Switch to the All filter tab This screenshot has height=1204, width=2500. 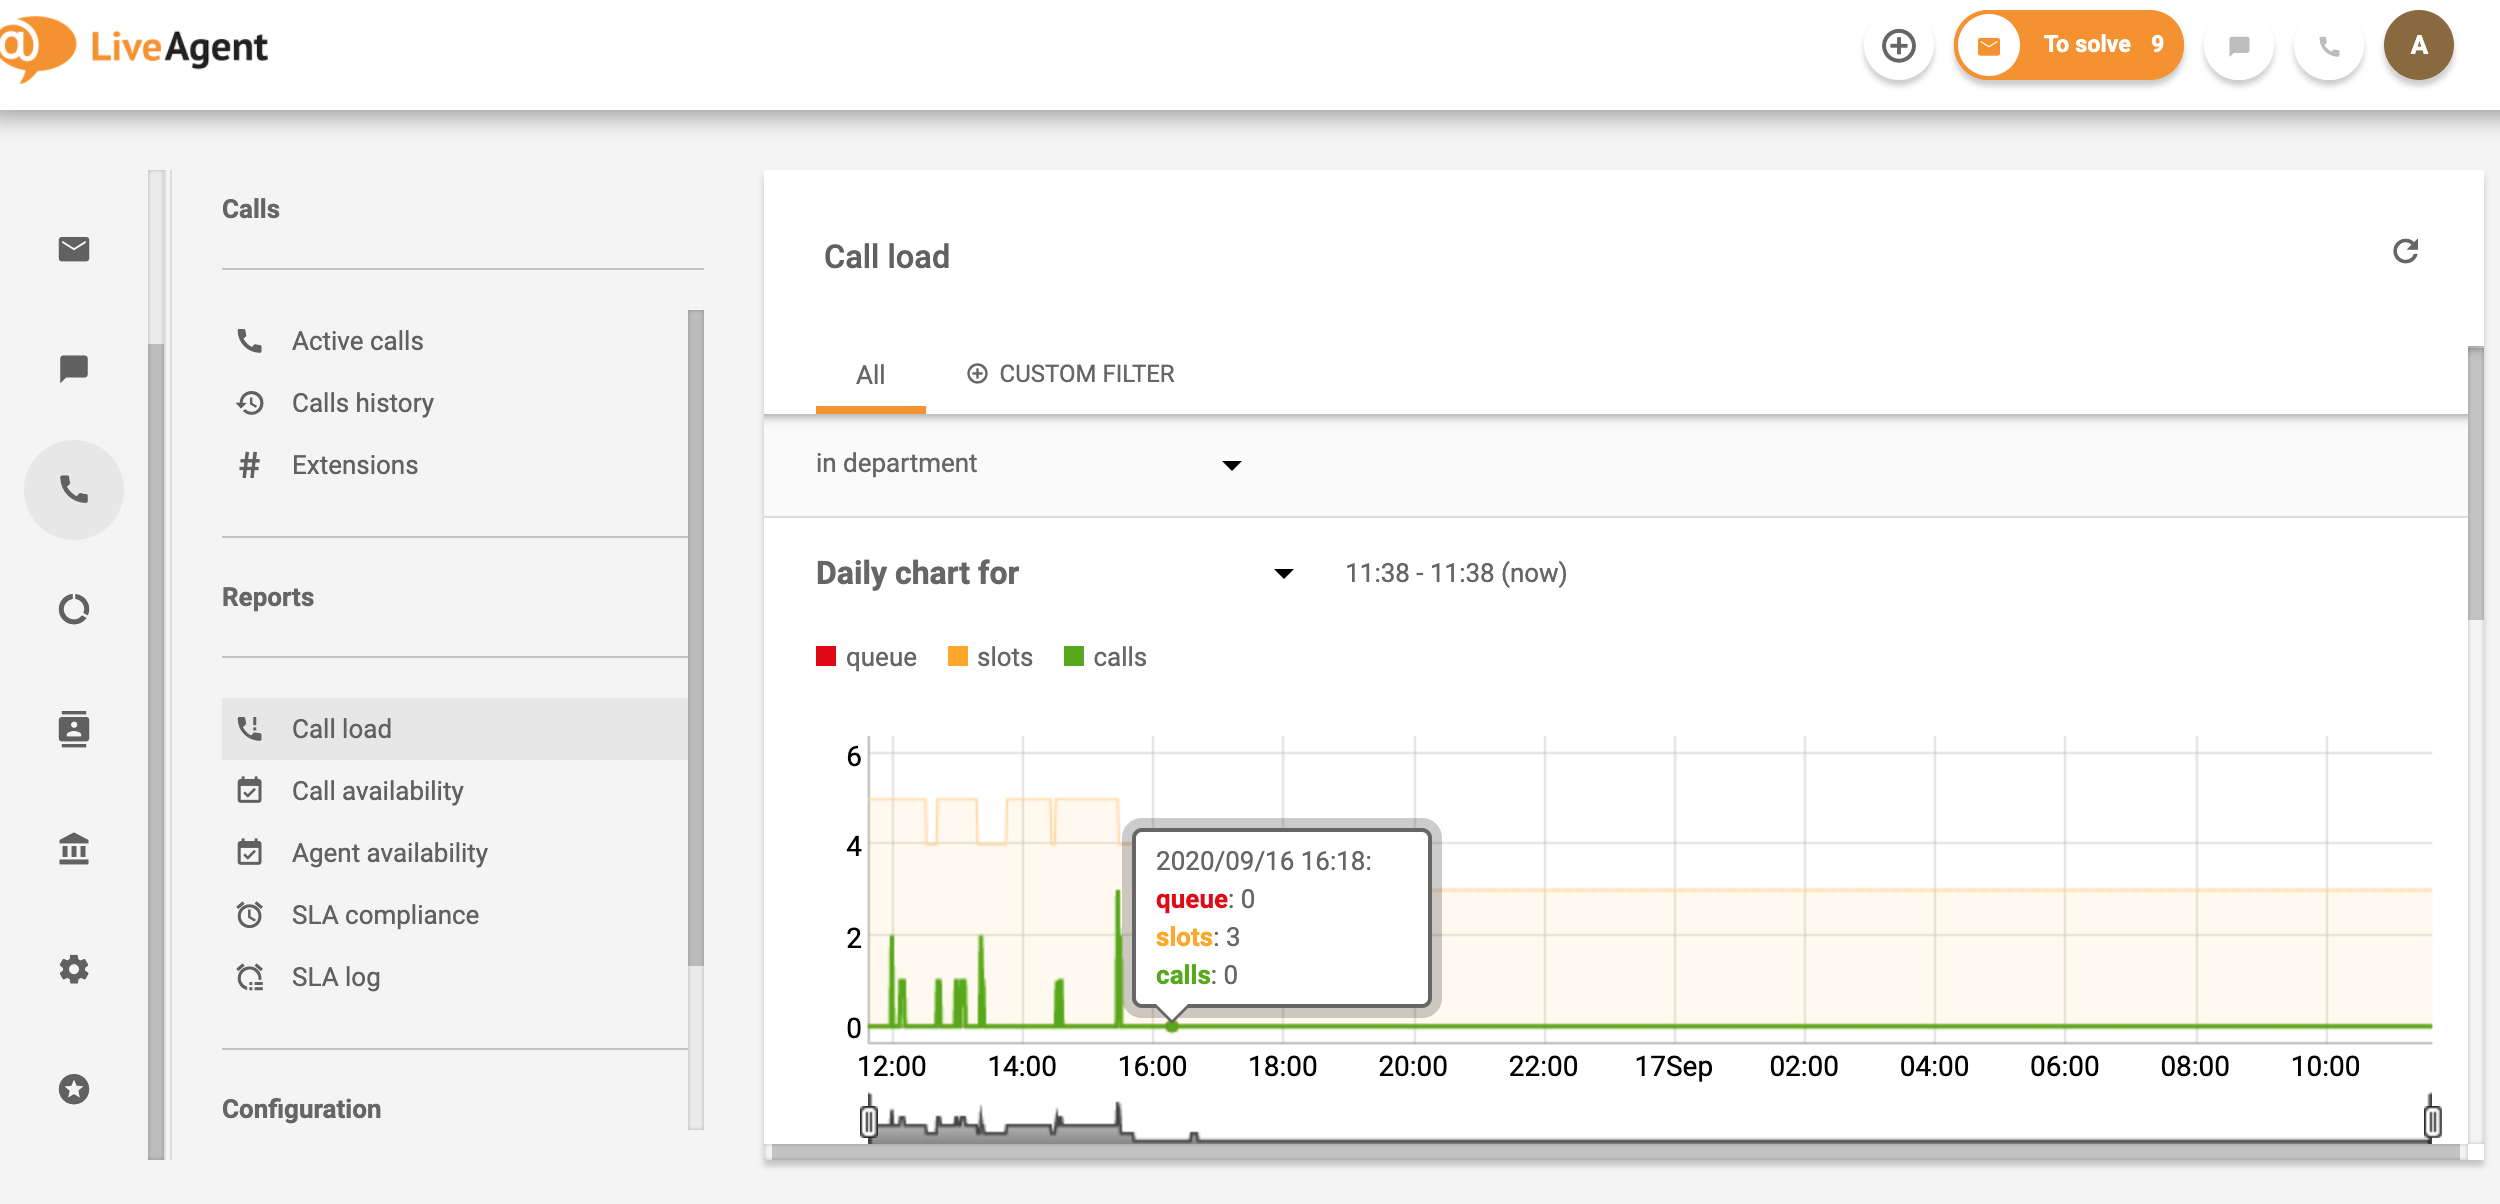(x=870, y=375)
